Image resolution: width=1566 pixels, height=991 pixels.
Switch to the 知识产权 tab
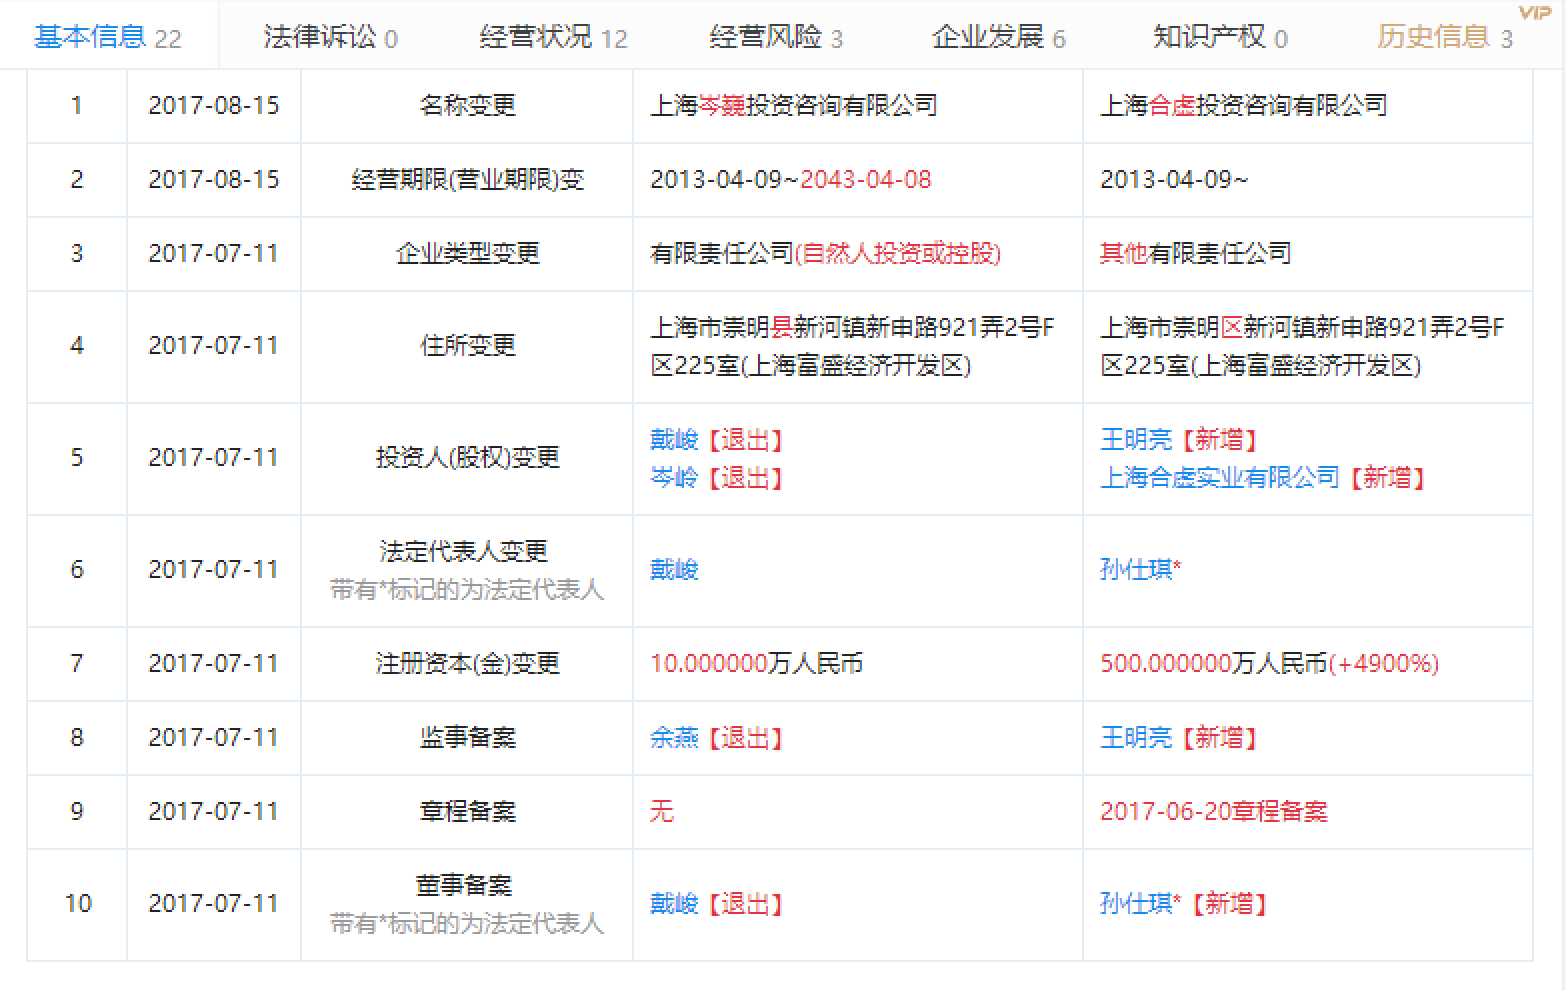pyautogui.click(x=1220, y=37)
